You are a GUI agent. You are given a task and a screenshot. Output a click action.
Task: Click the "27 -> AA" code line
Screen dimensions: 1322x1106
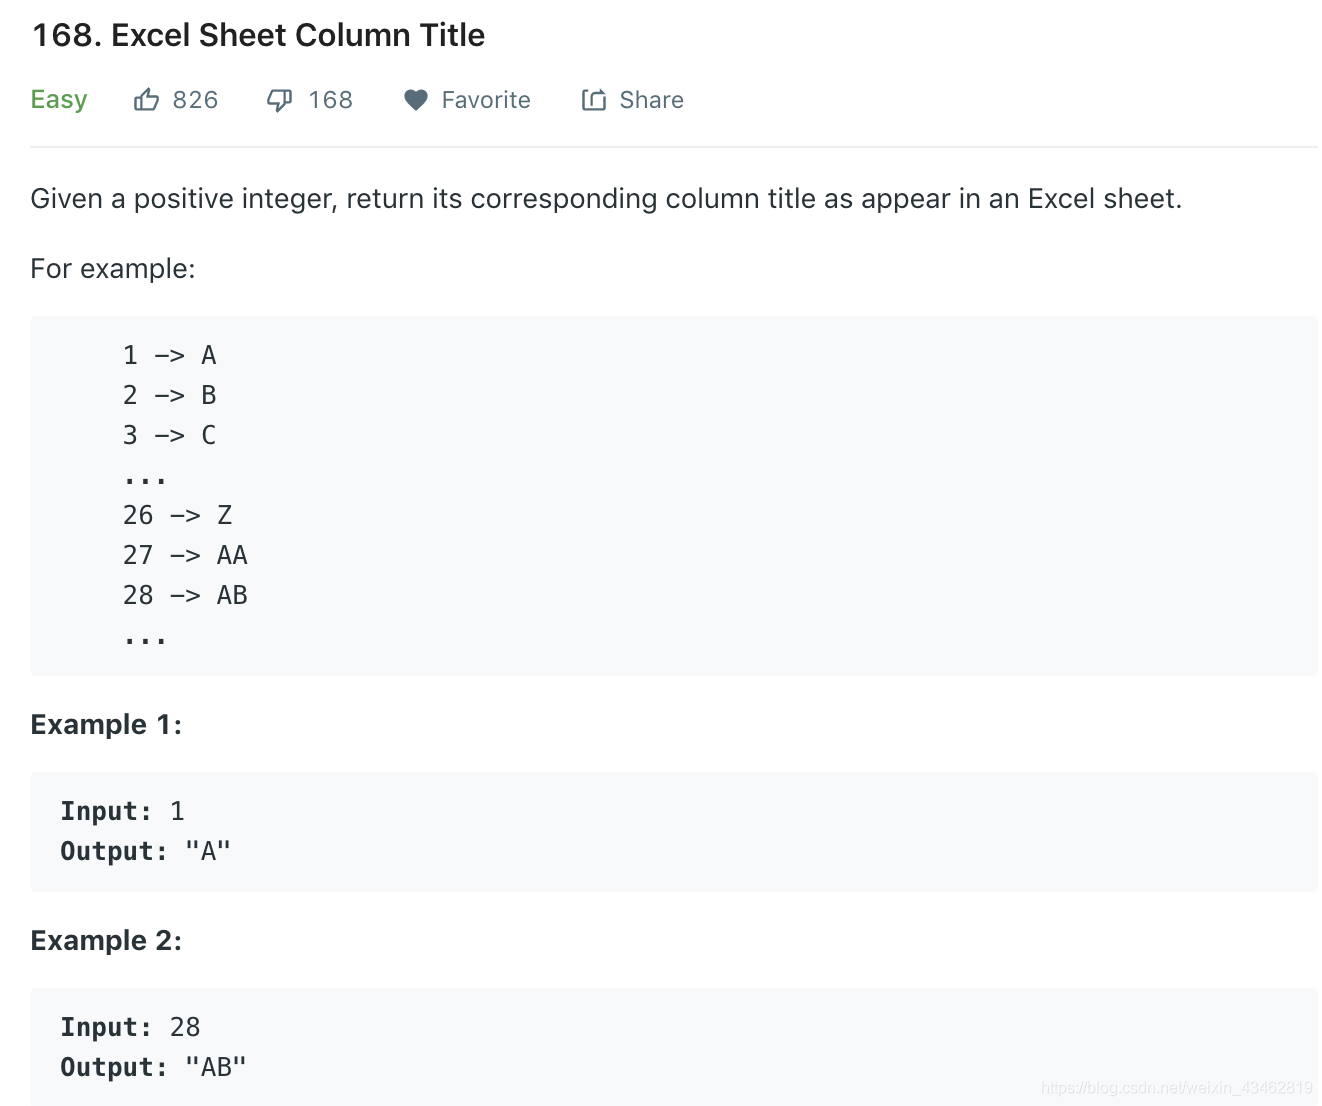tap(185, 555)
